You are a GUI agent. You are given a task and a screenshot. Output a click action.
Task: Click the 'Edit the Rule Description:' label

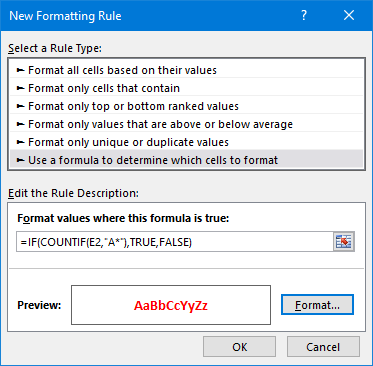pos(73,193)
